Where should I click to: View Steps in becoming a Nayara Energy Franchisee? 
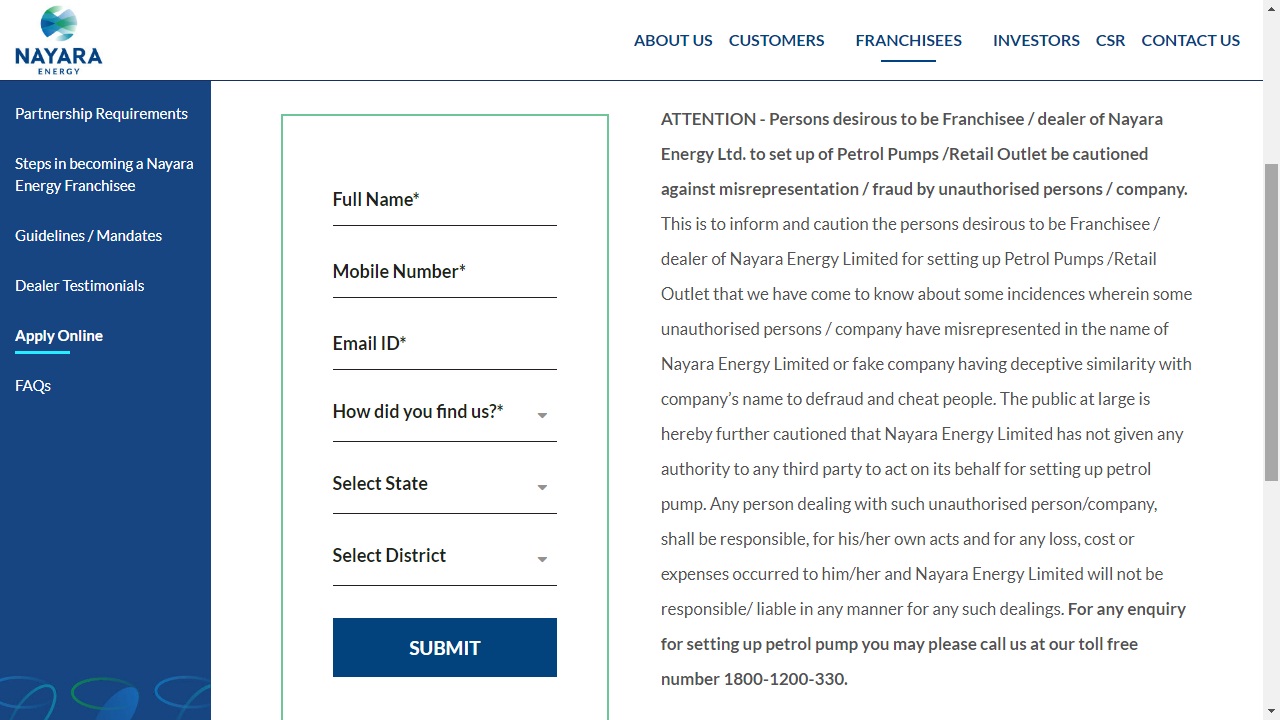coord(104,174)
